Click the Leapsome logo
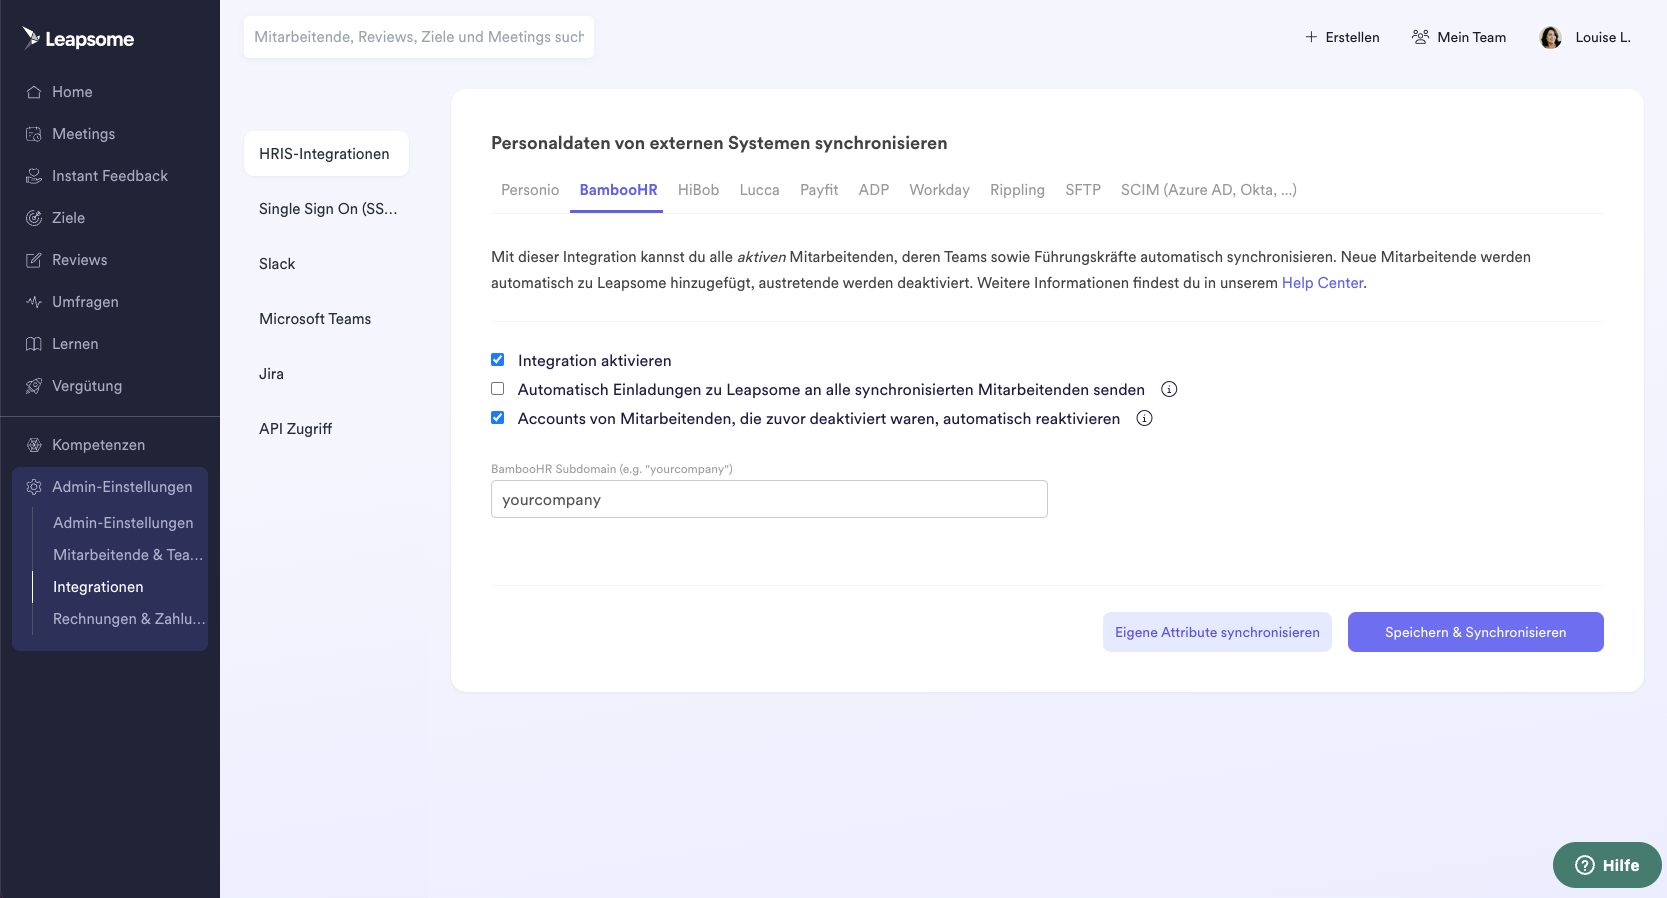 tap(78, 38)
